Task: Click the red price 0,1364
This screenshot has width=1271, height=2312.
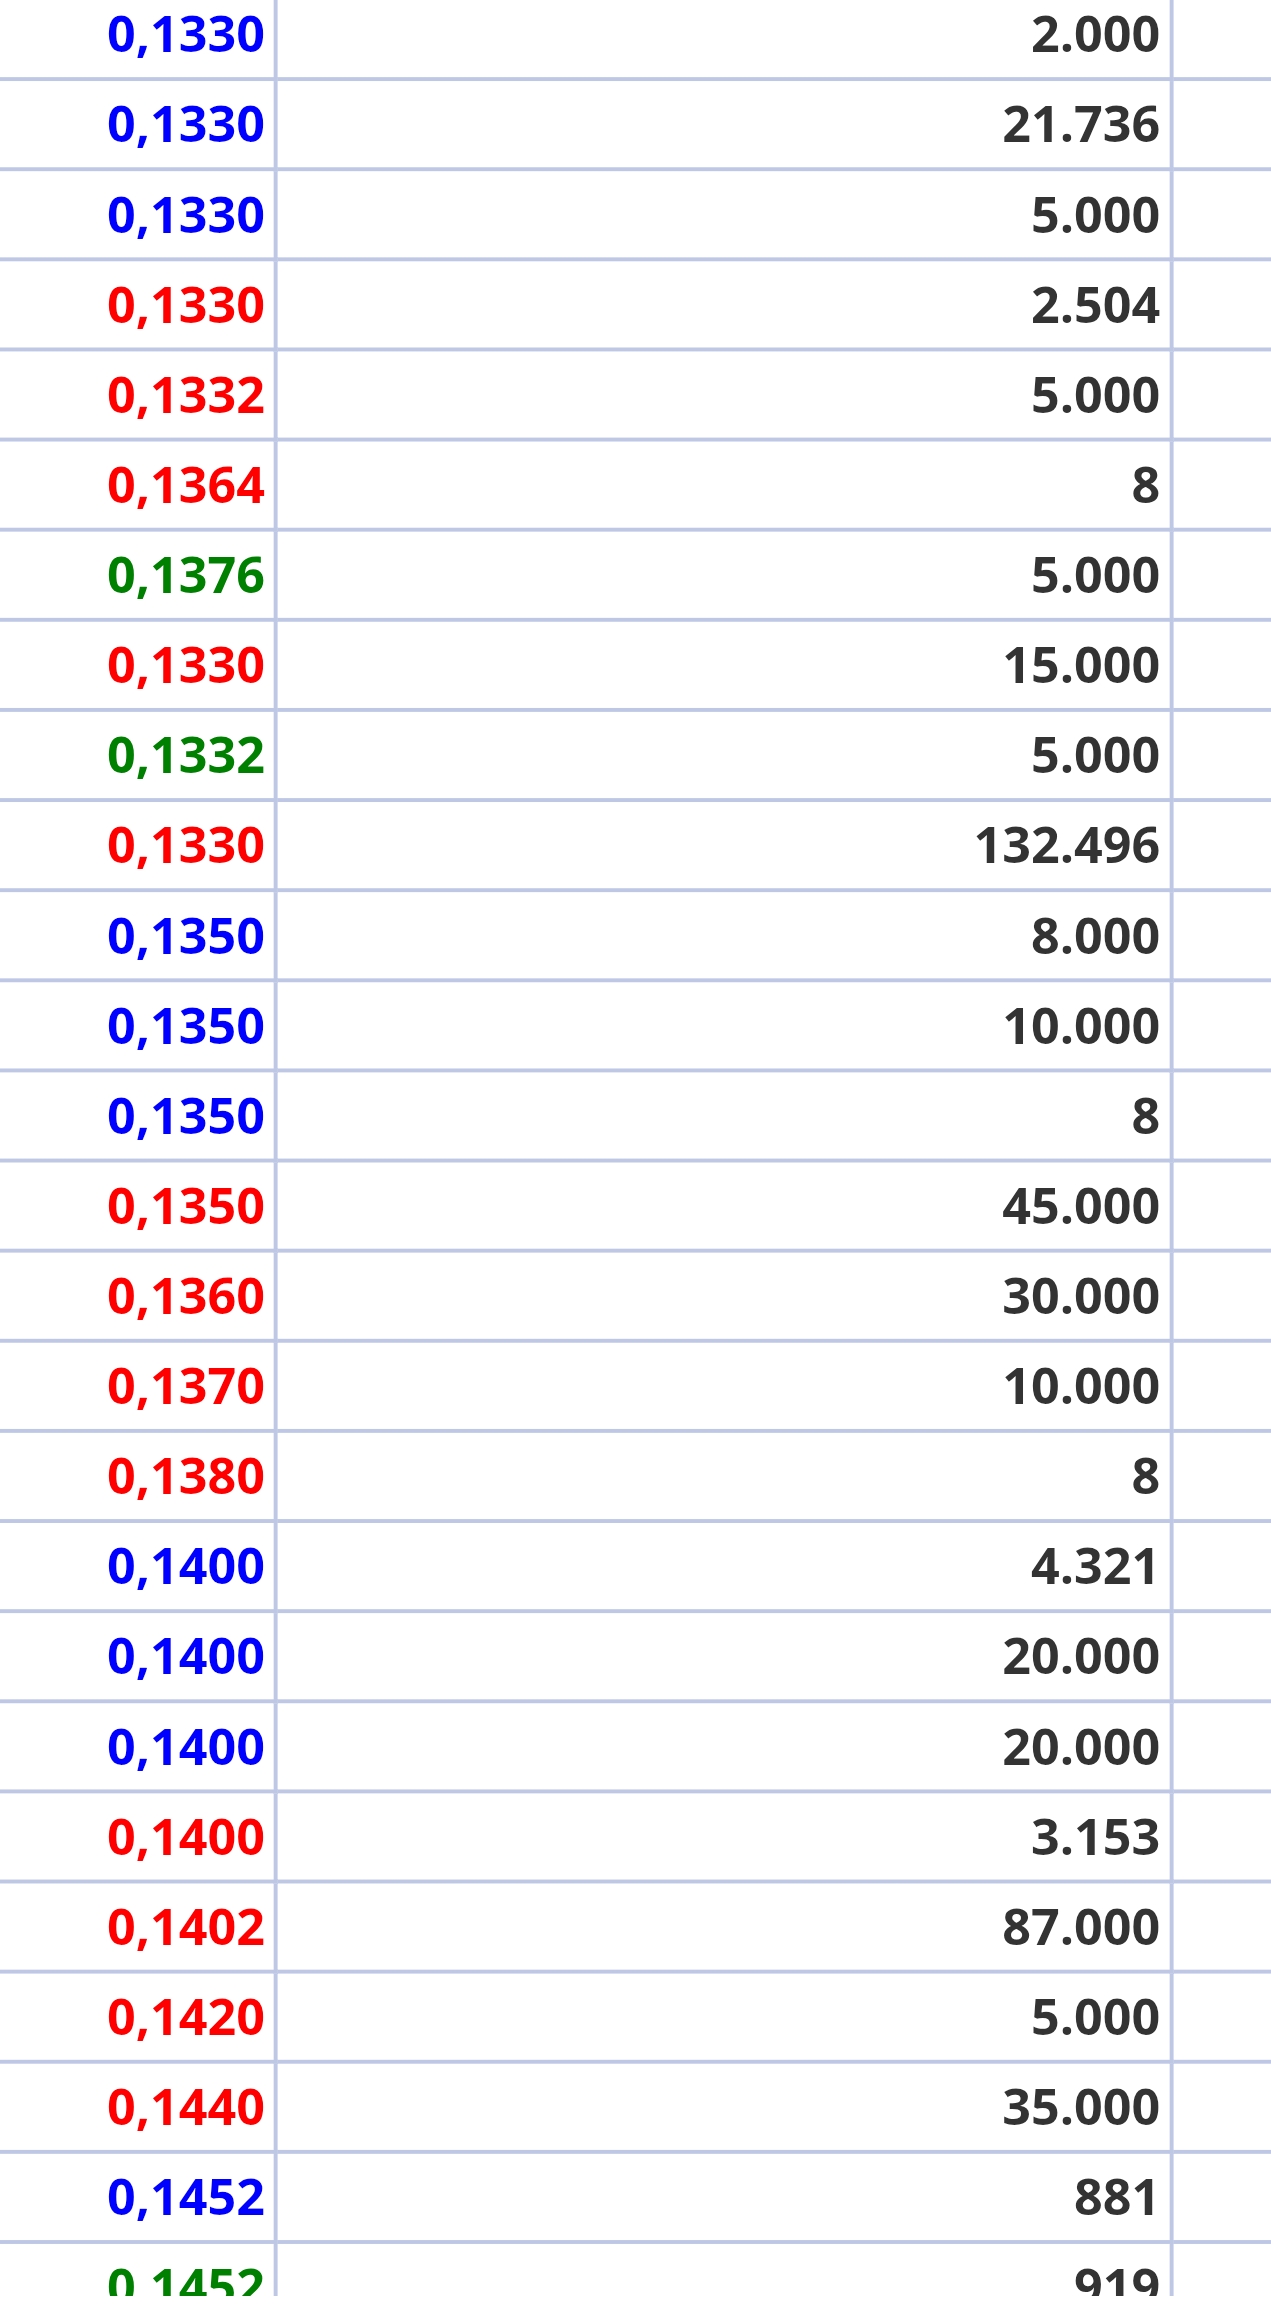Action: [x=186, y=486]
